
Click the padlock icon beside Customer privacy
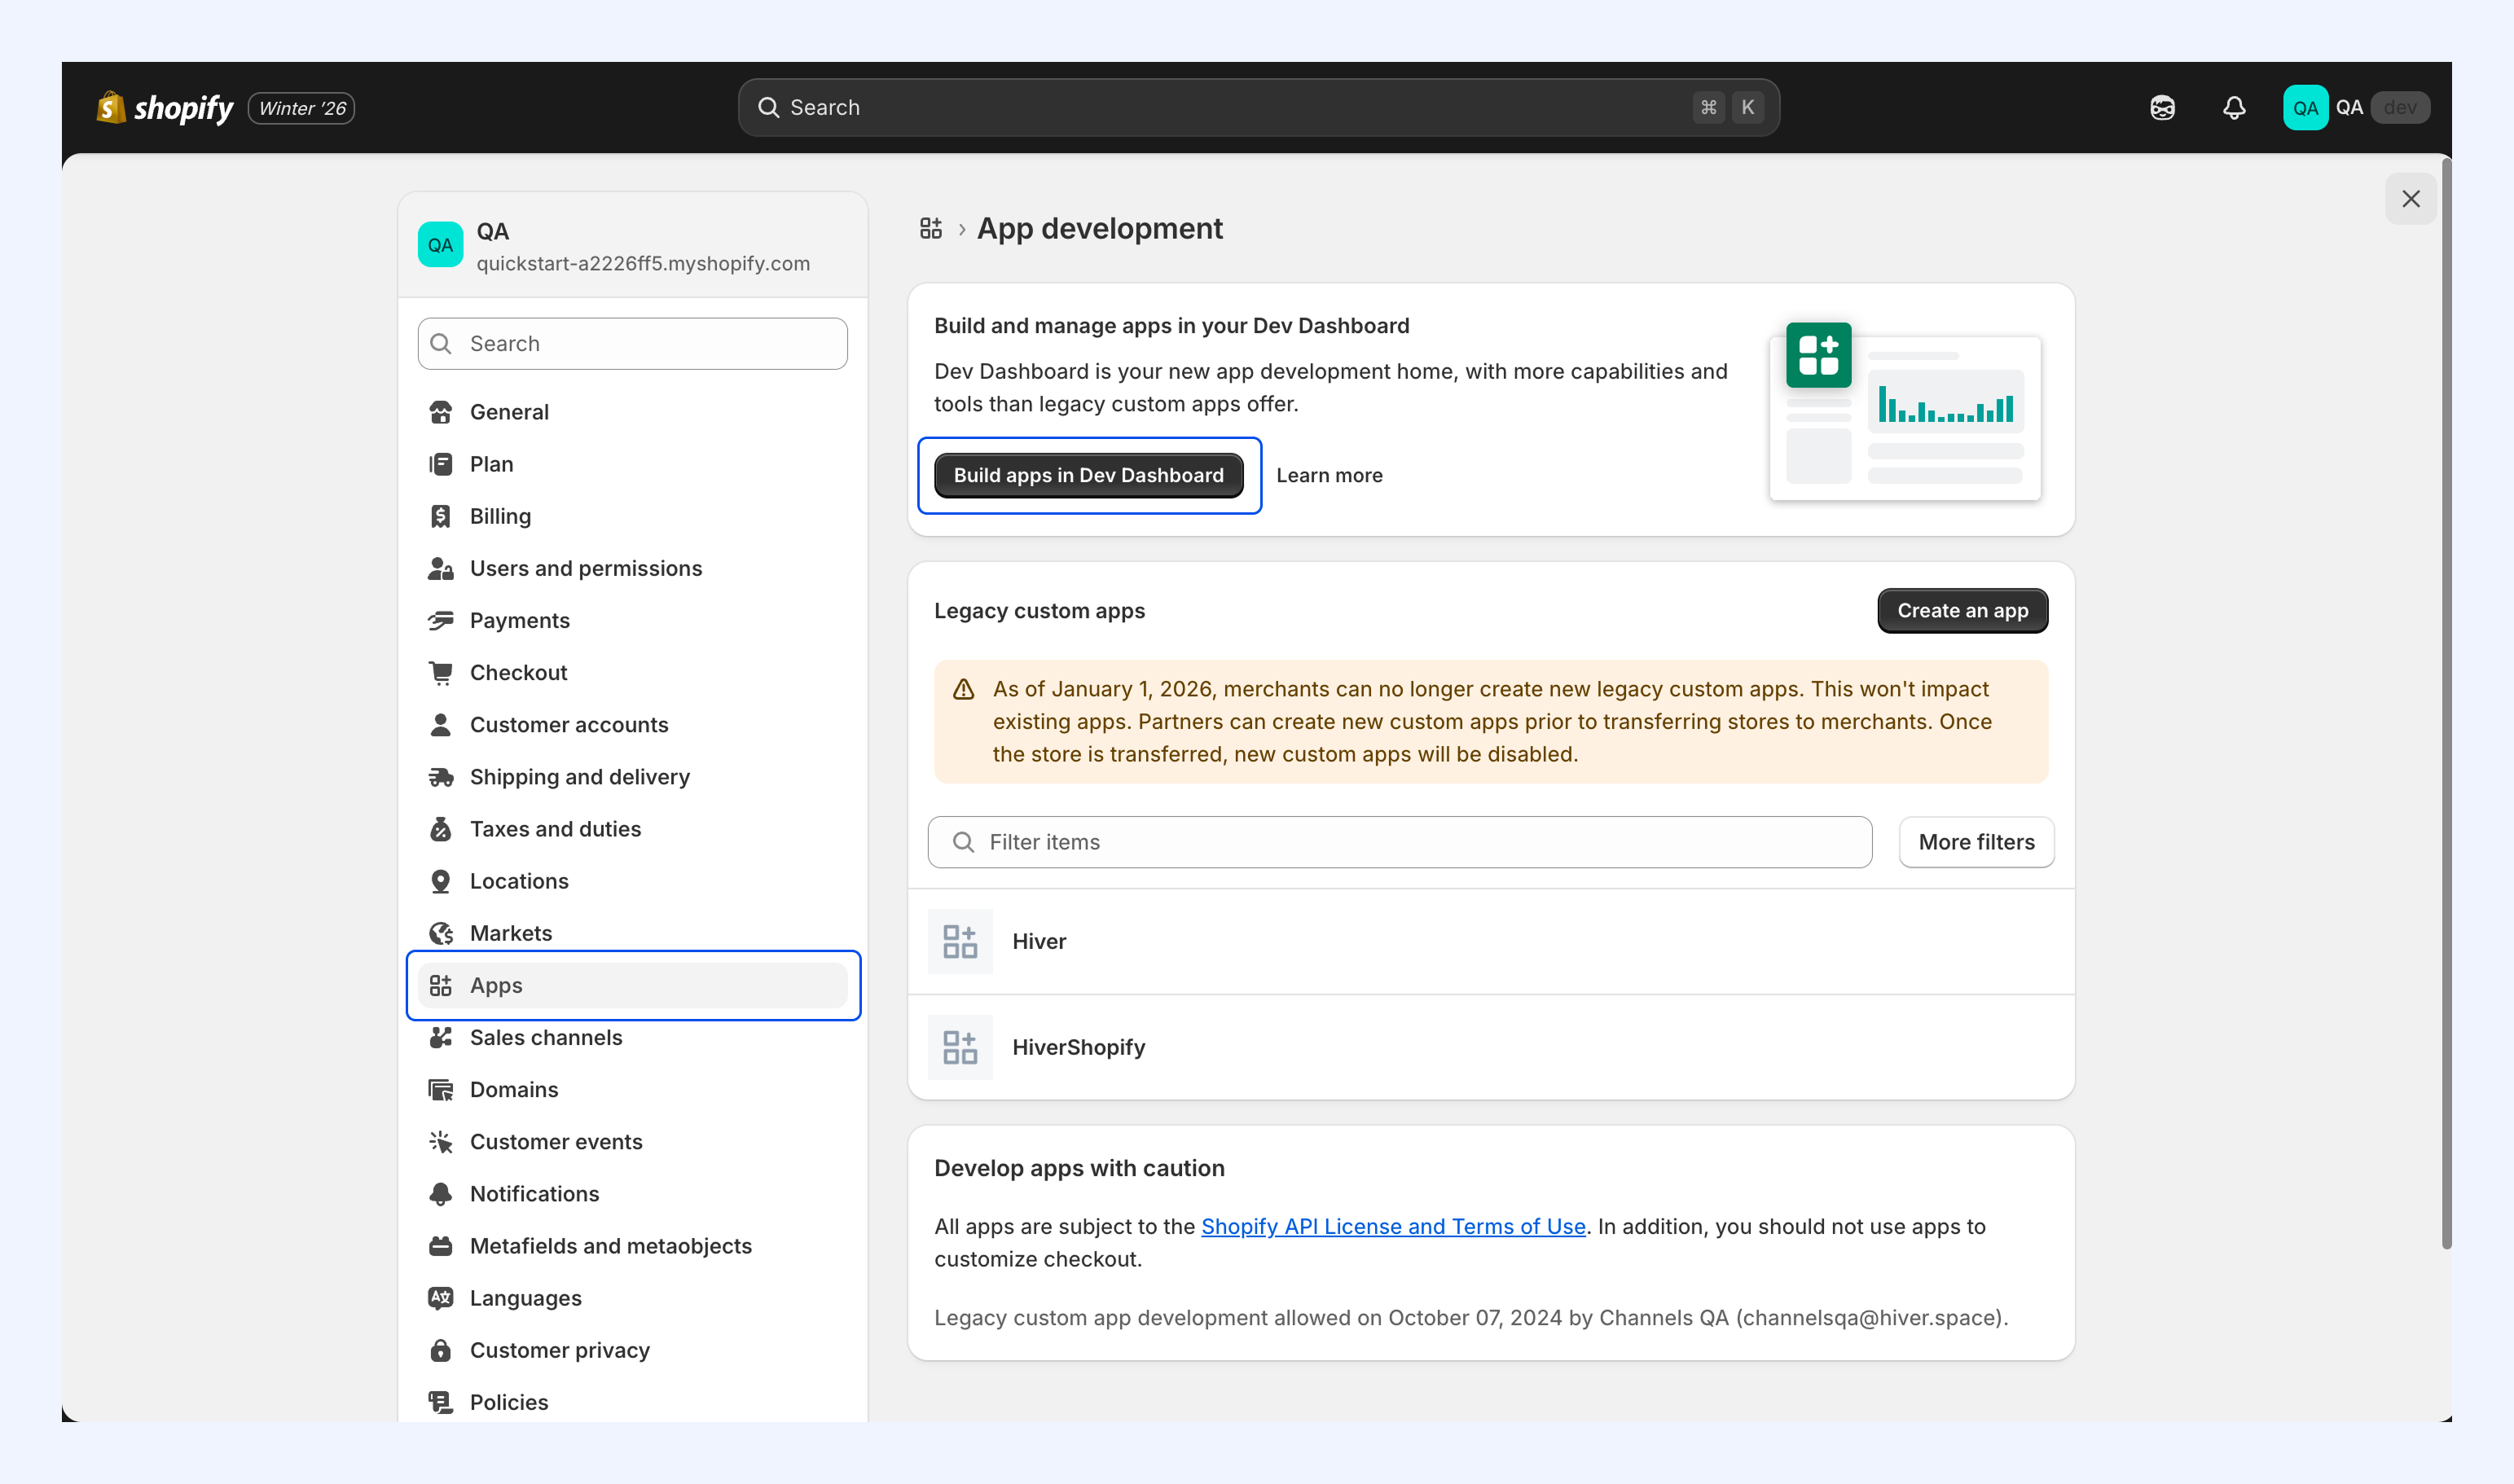tap(440, 1350)
